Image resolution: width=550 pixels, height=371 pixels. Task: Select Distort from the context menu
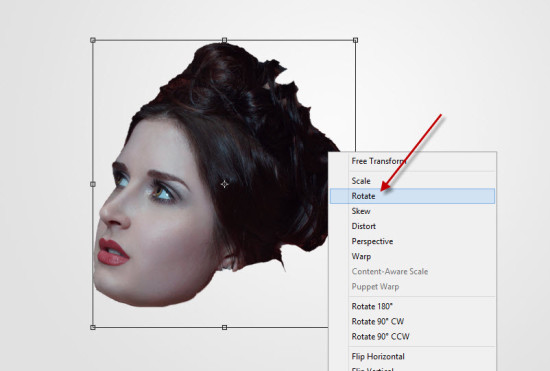tap(412, 226)
